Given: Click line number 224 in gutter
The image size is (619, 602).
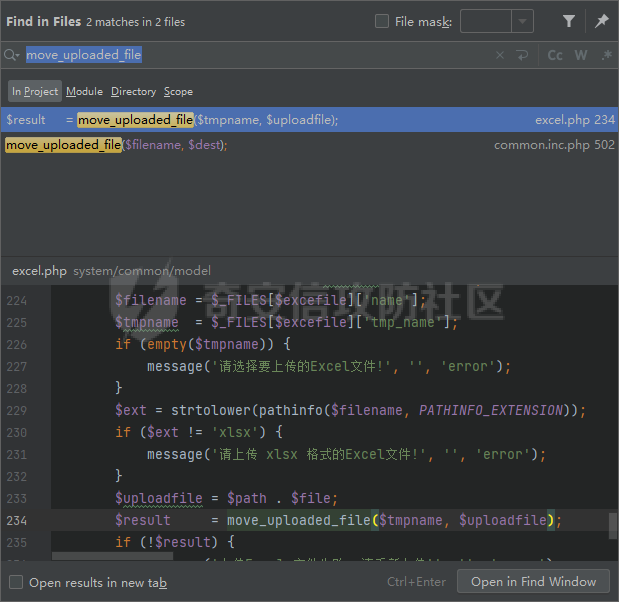Looking at the screenshot, I should 17,301.
